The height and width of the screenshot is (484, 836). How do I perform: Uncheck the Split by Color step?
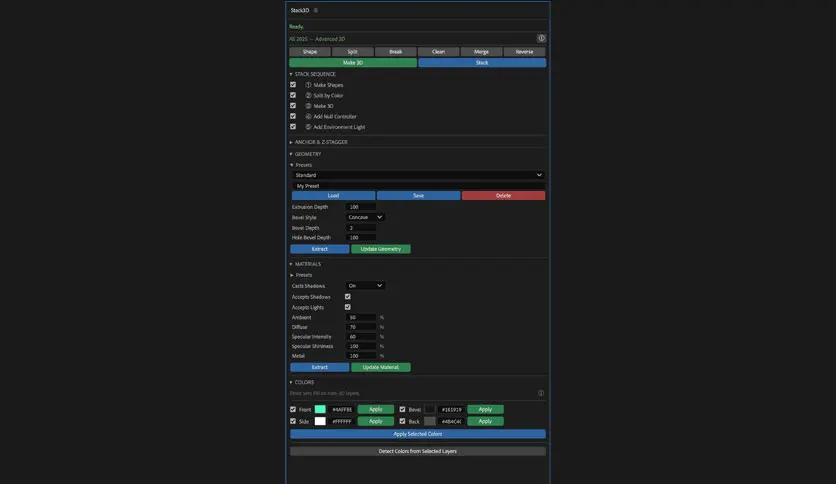click(x=293, y=95)
